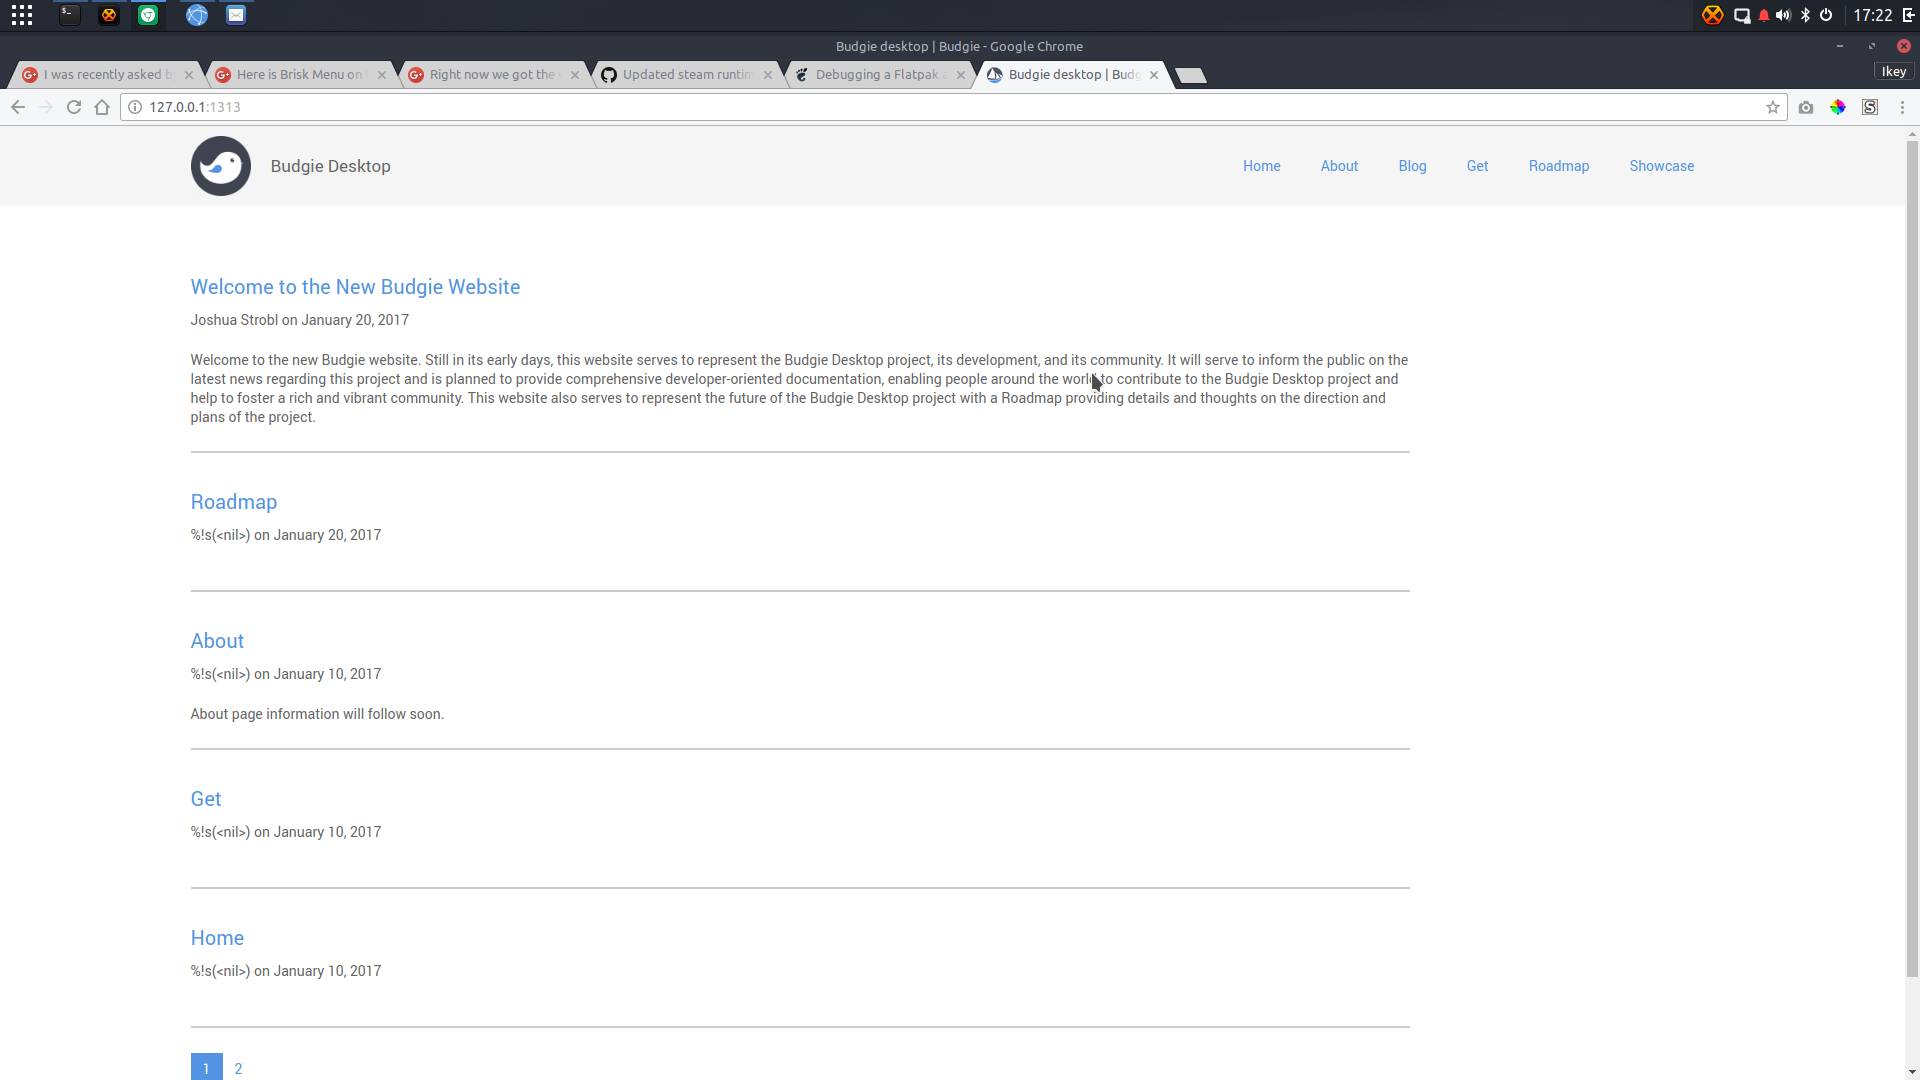Open the S-shaped extension icon

pos(1870,107)
